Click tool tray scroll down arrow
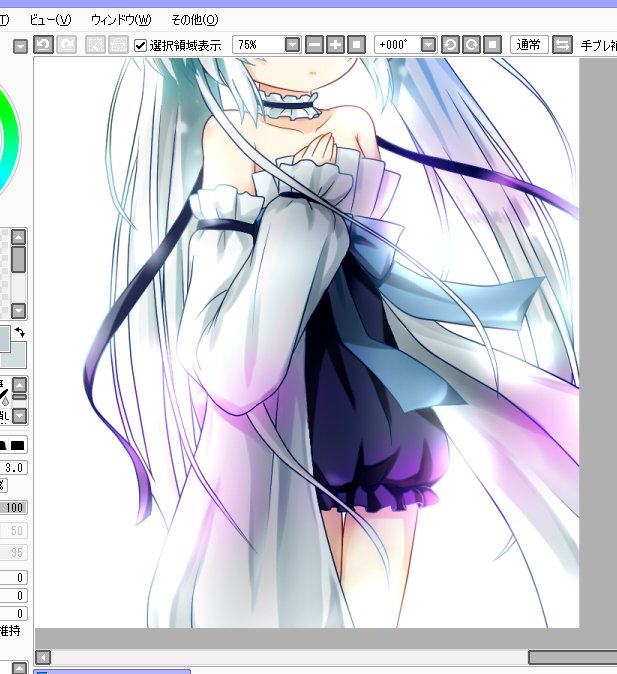Image resolution: width=617 pixels, height=674 pixels. tap(20, 416)
